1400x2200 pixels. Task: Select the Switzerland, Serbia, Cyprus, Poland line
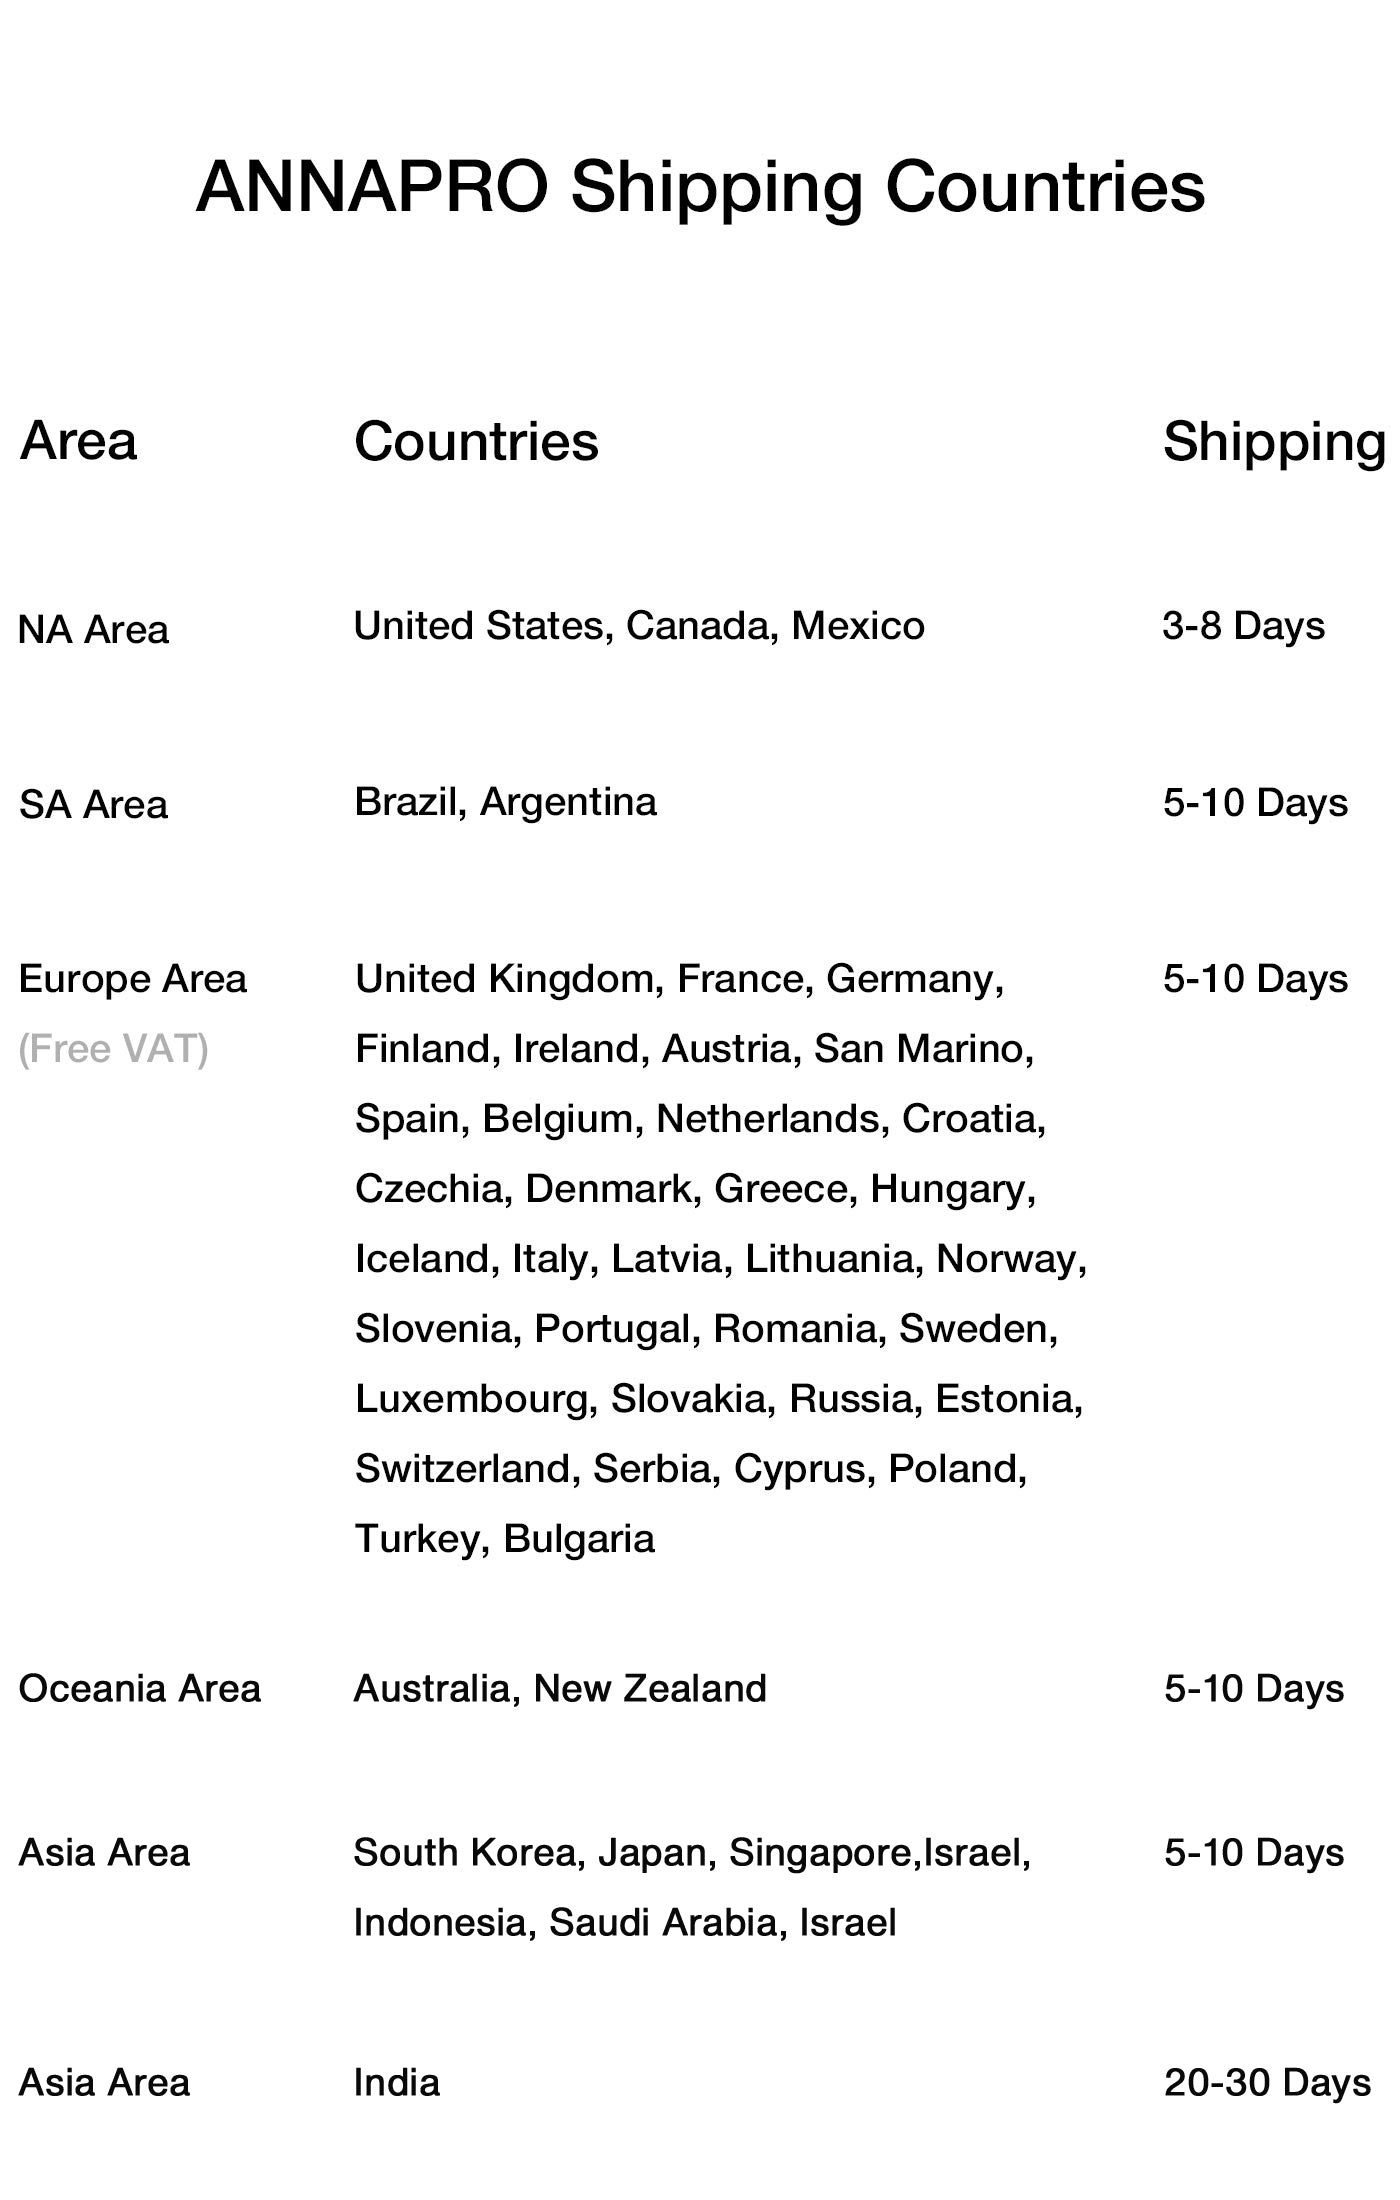point(691,1469)
